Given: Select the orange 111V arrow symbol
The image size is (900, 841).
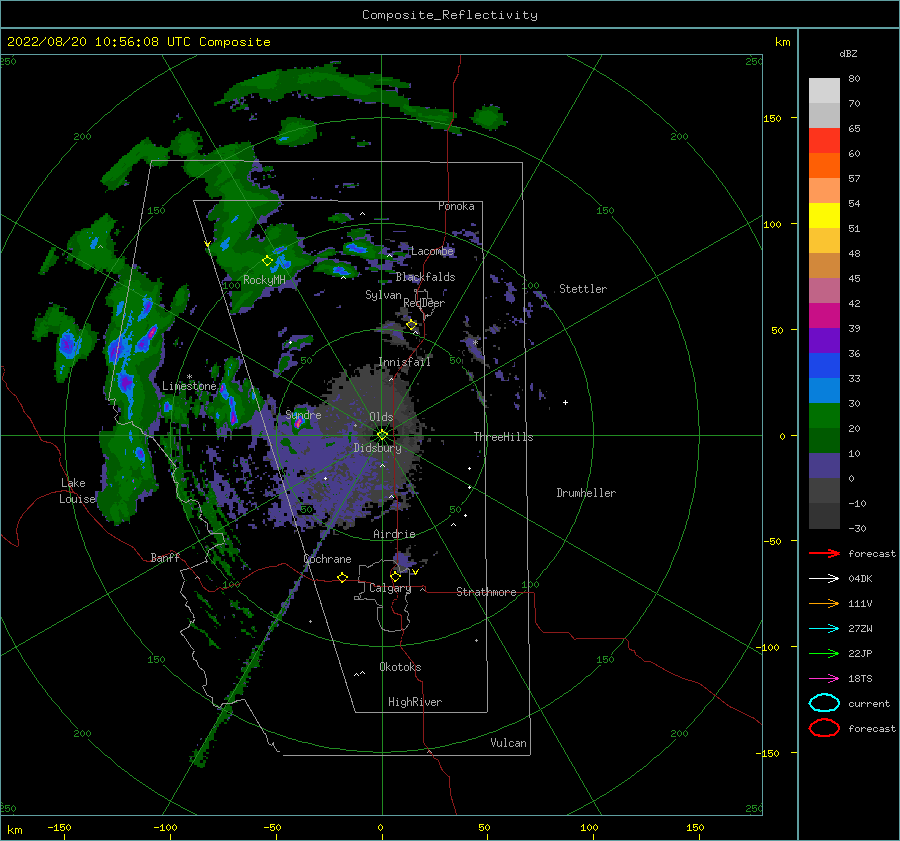Looking at the screenshot, I should point(824,603).
